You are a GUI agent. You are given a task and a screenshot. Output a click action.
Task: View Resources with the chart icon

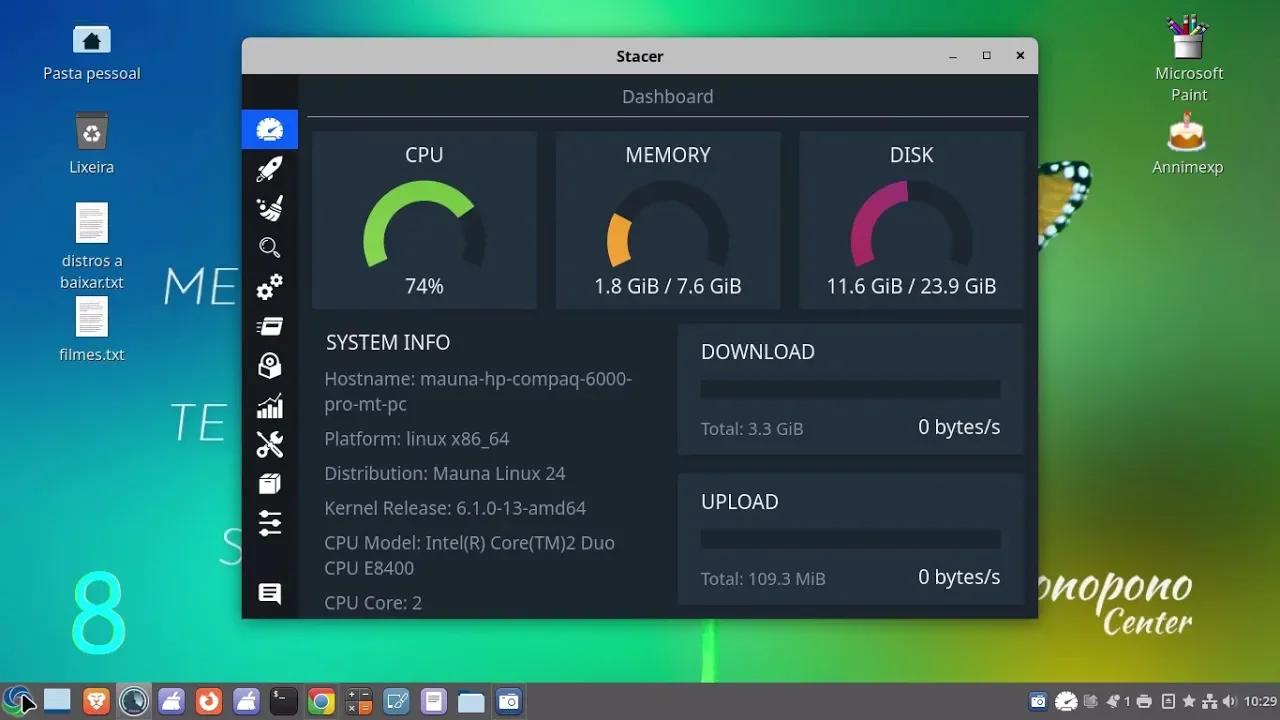coord(269,405)
